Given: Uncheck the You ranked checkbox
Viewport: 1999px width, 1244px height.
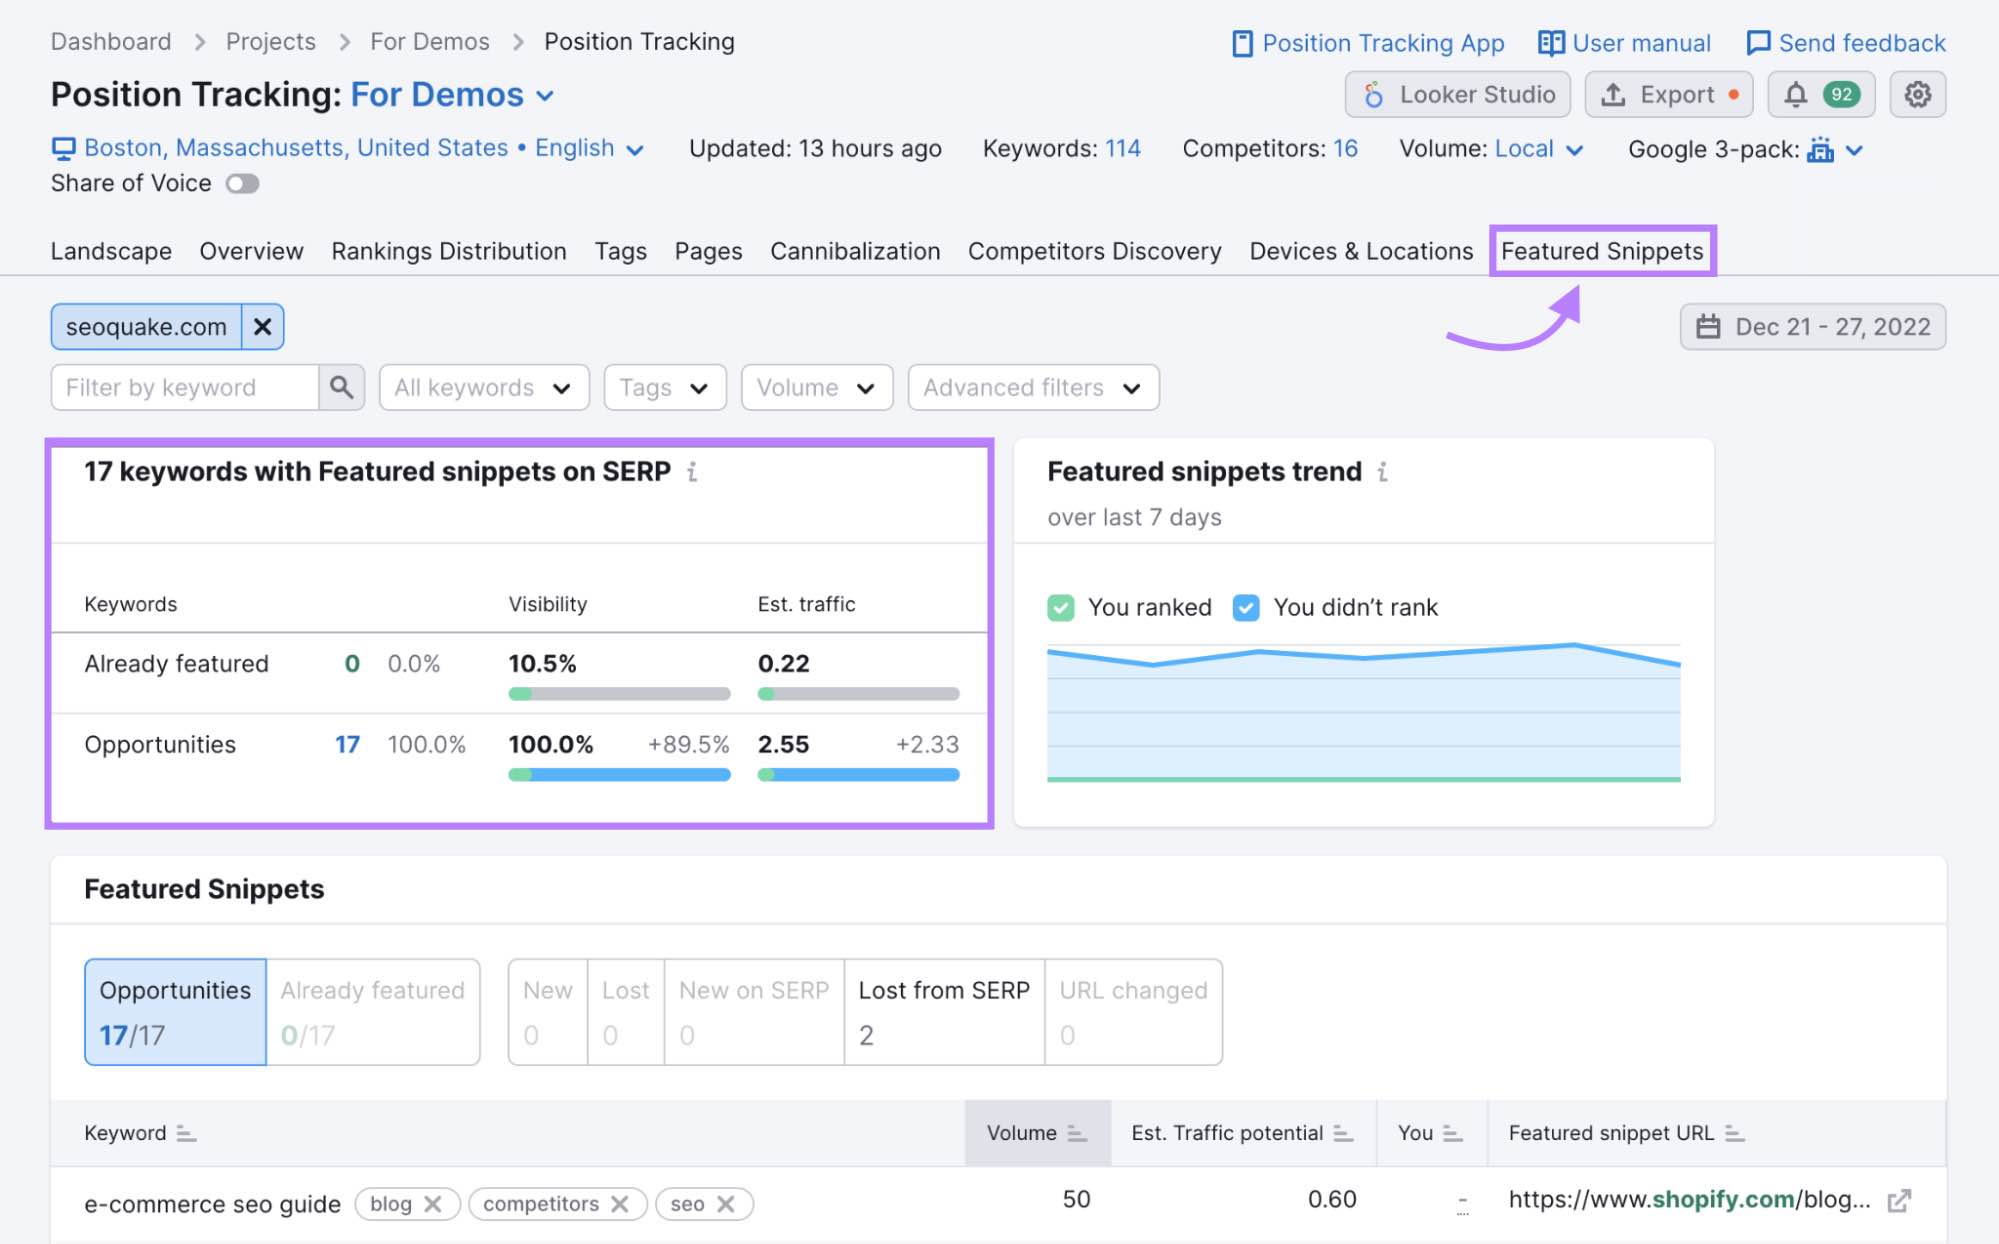Looking at the screenshot, I should [x=1060, y=607].
